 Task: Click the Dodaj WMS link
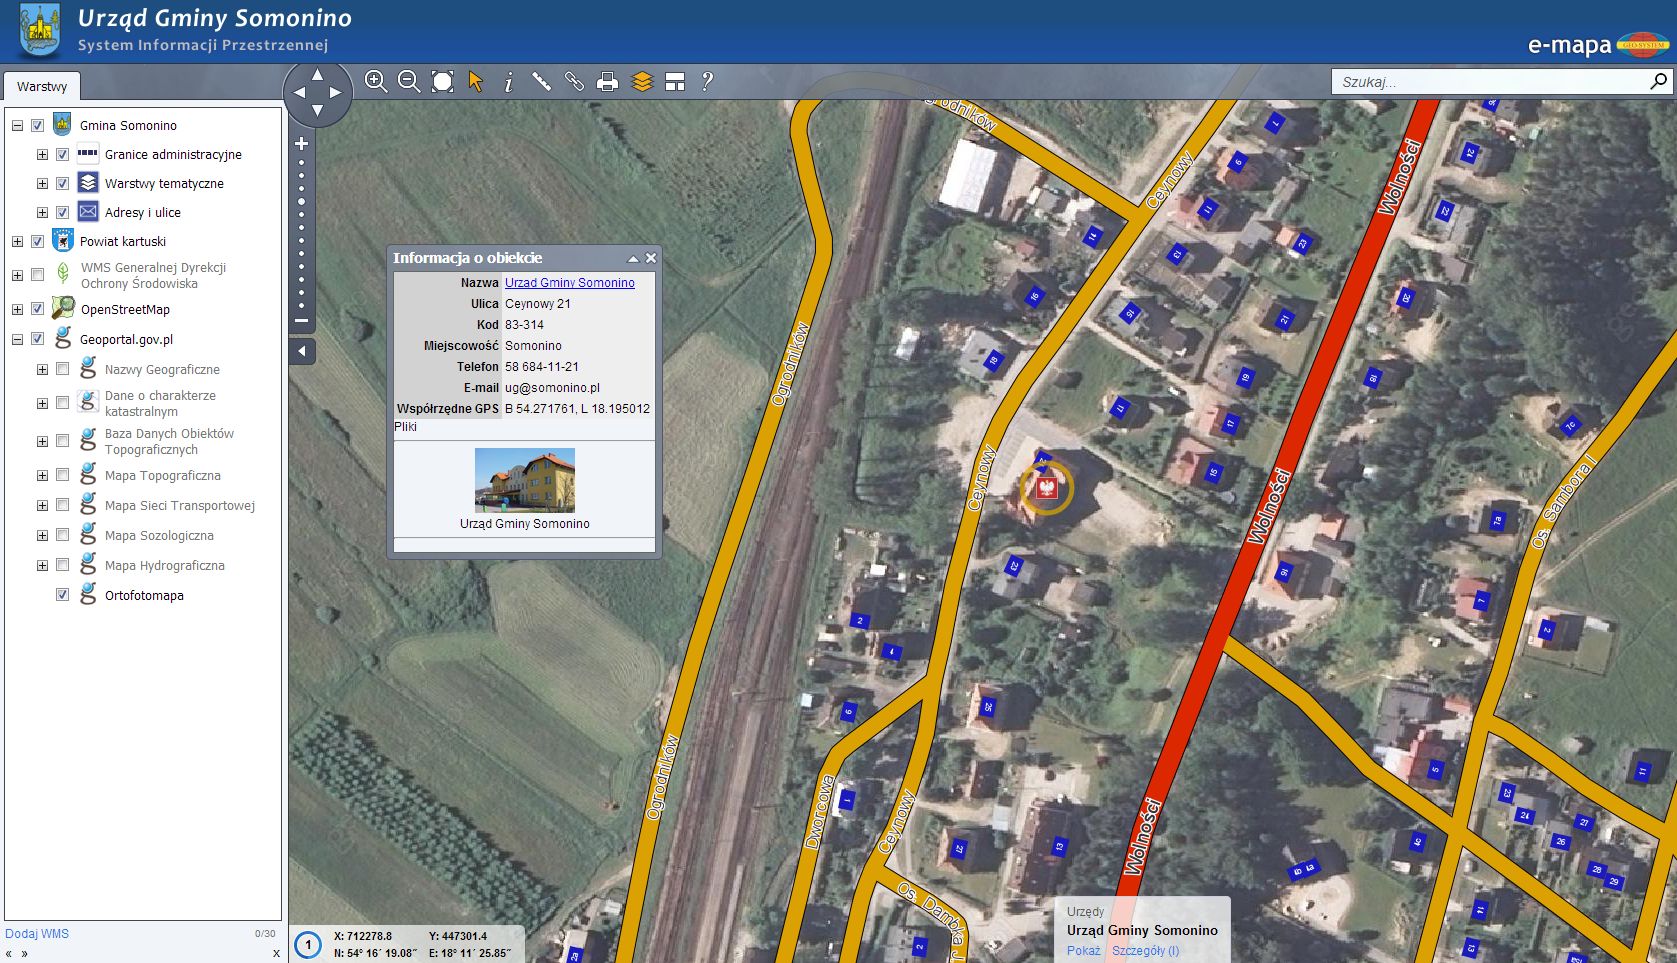pos(37,934)
